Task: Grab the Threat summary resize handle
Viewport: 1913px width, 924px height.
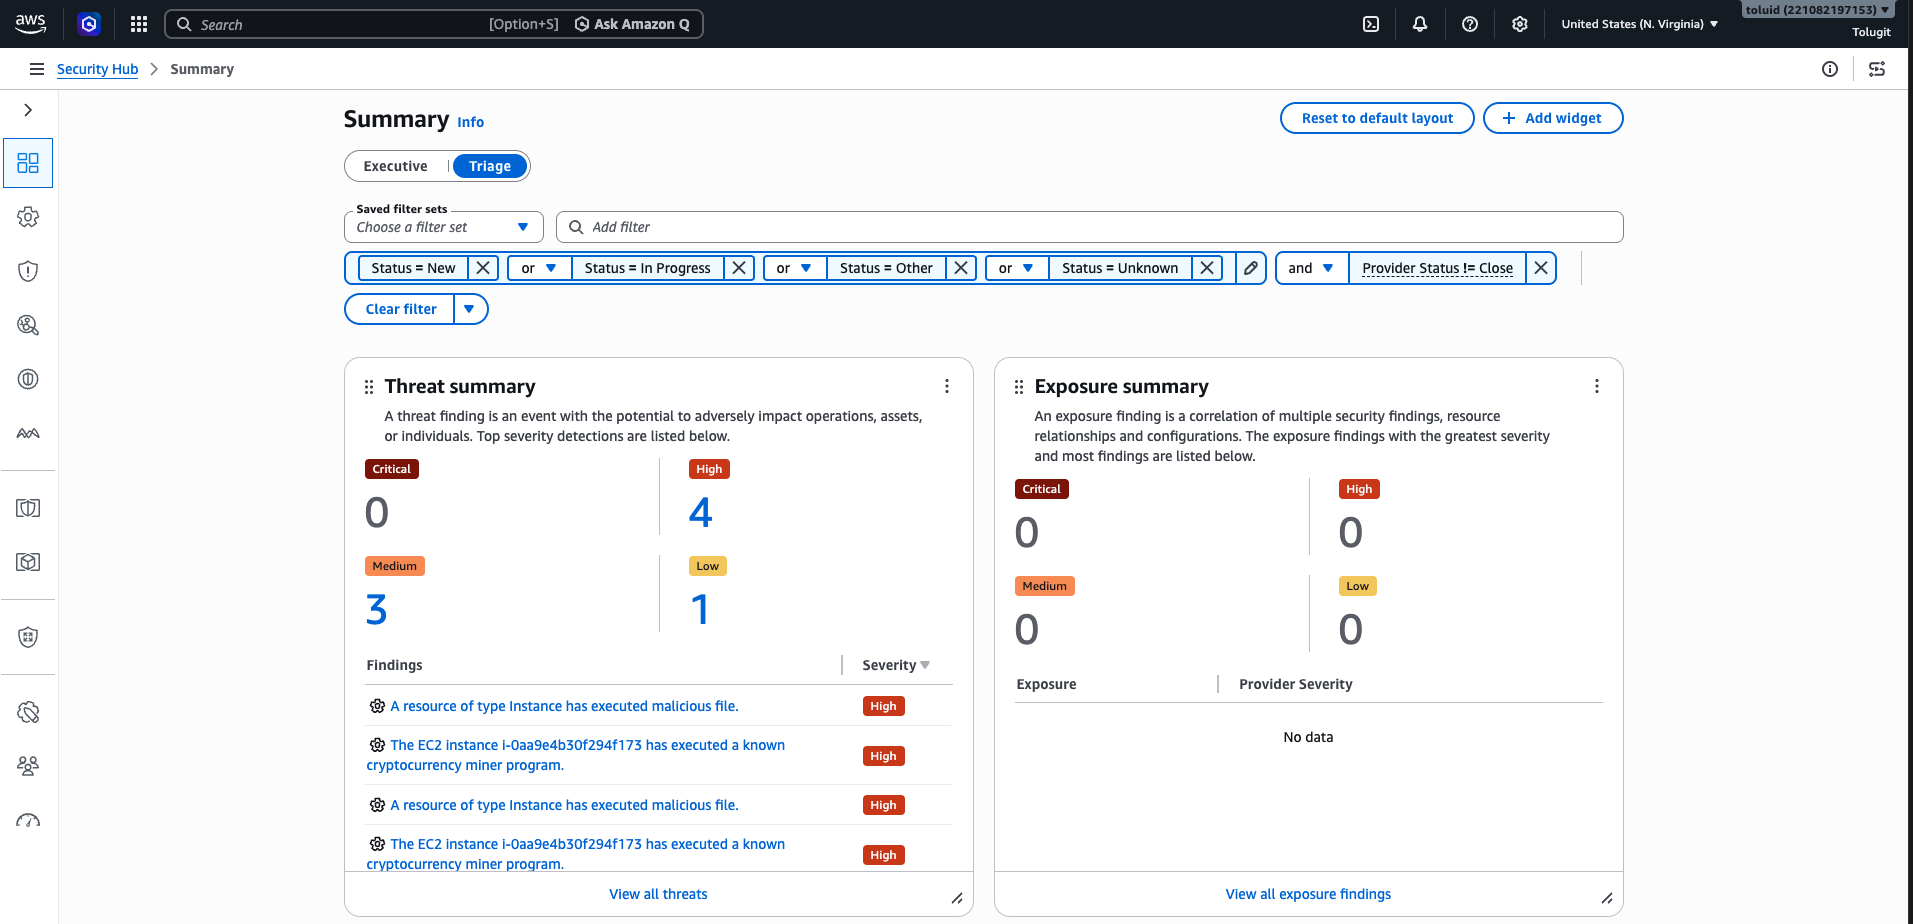Action: pyautogui.click(x=957, y=898)
